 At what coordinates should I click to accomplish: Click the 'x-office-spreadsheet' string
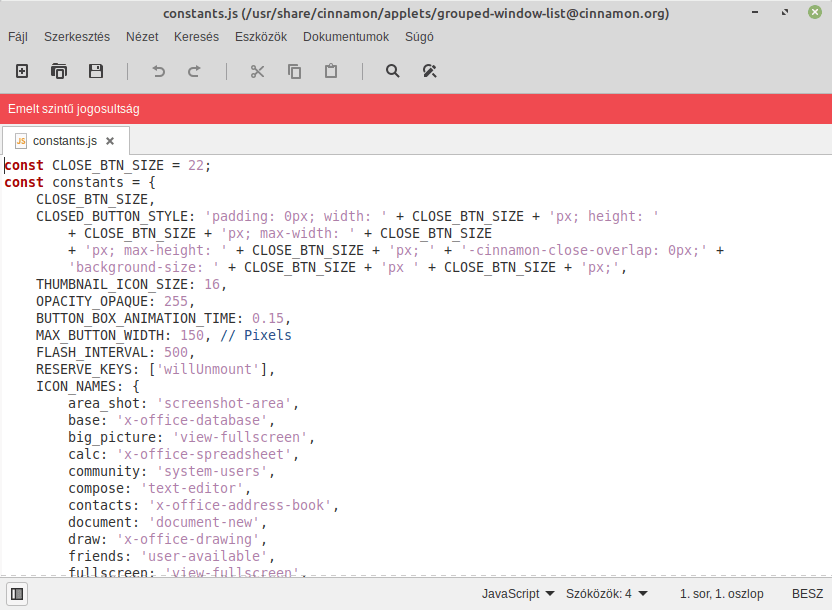[x=204, y=454]
